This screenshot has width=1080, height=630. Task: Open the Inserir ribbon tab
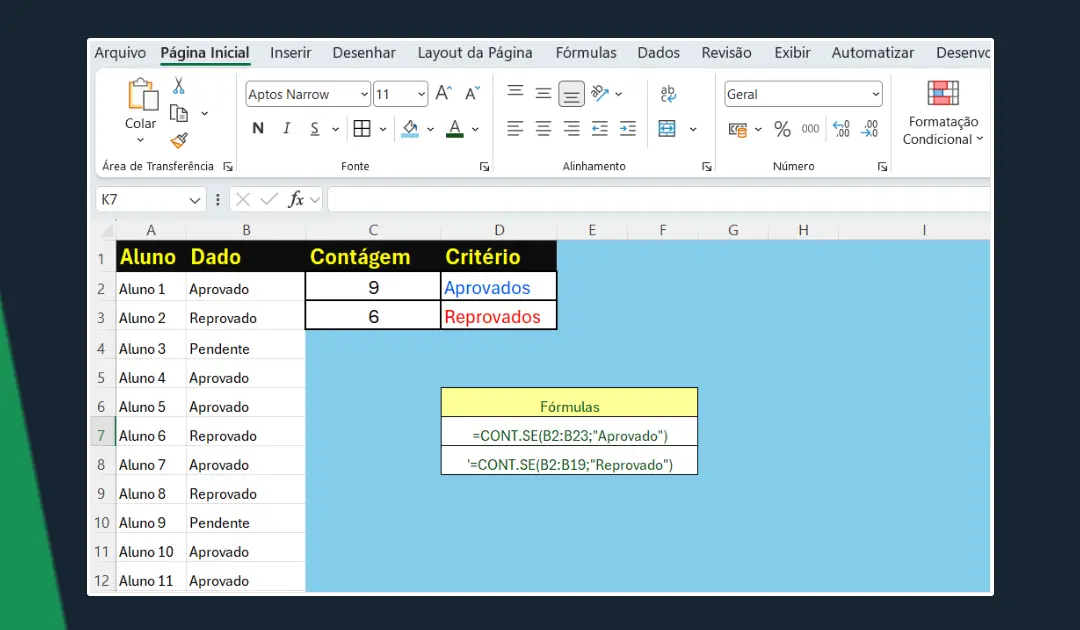click(x=290, y=53)
